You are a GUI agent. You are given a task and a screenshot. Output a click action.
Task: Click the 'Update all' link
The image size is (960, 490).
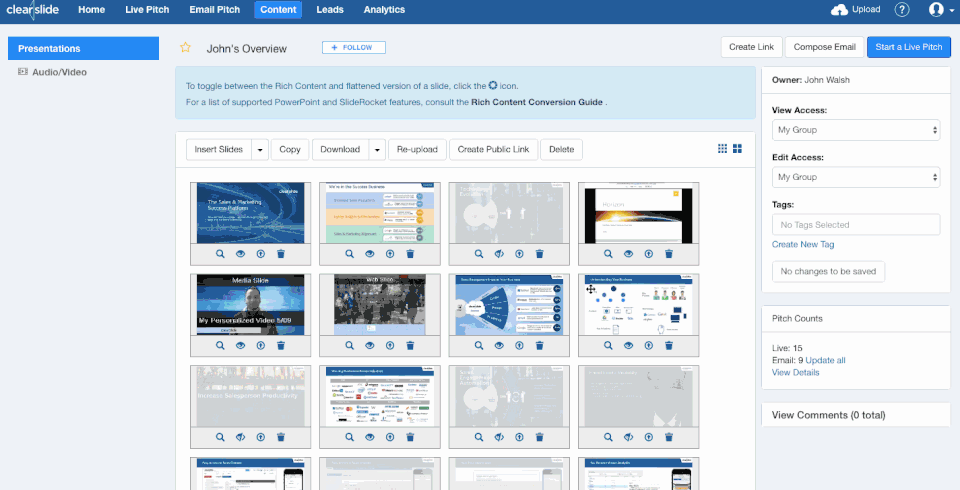825,360
